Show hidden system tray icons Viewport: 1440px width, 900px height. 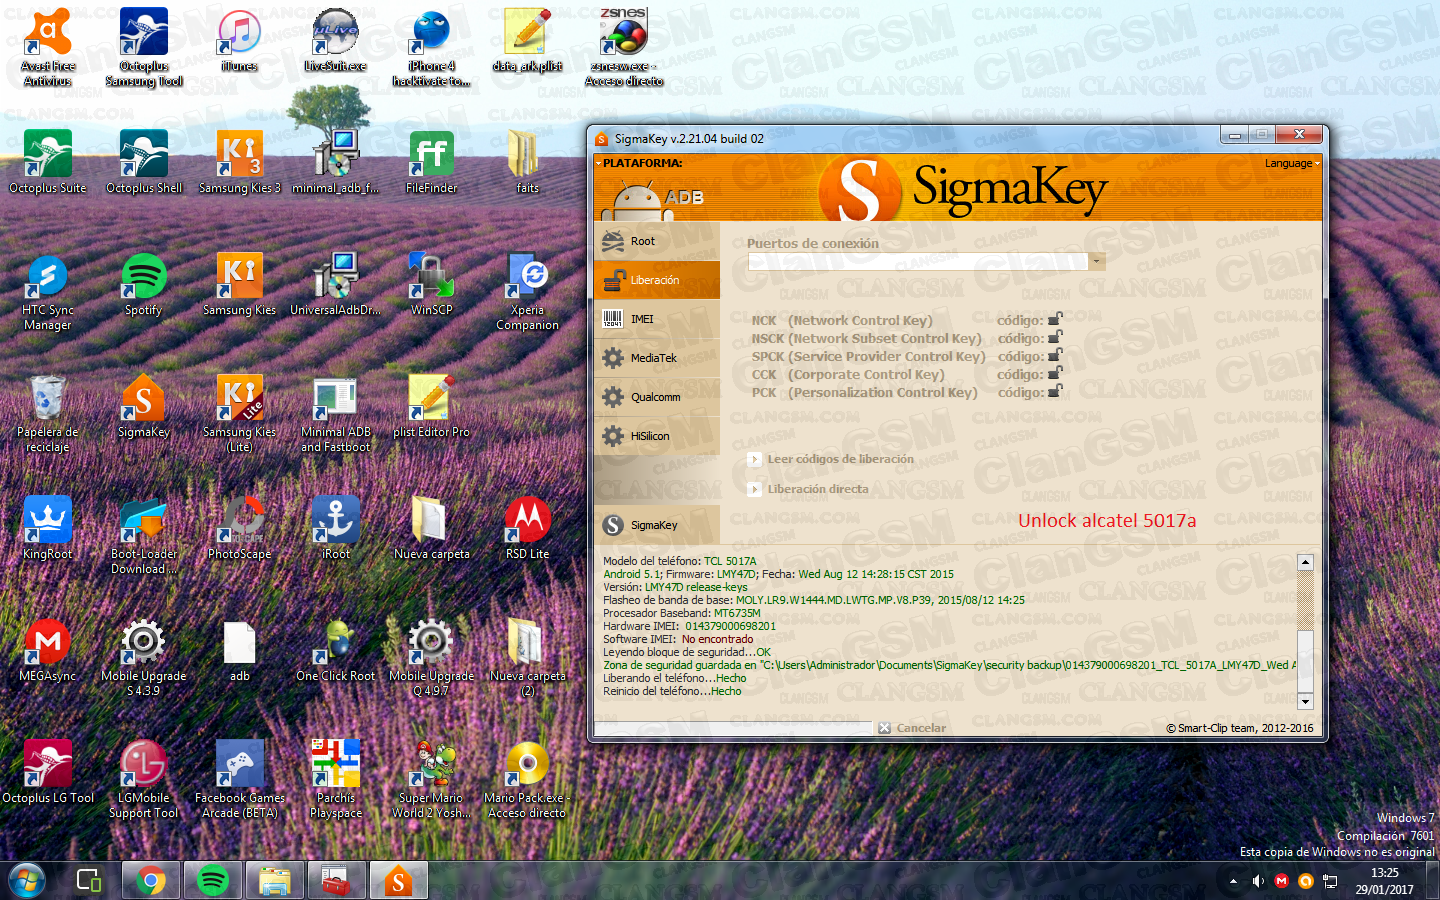click(1233, 881)
